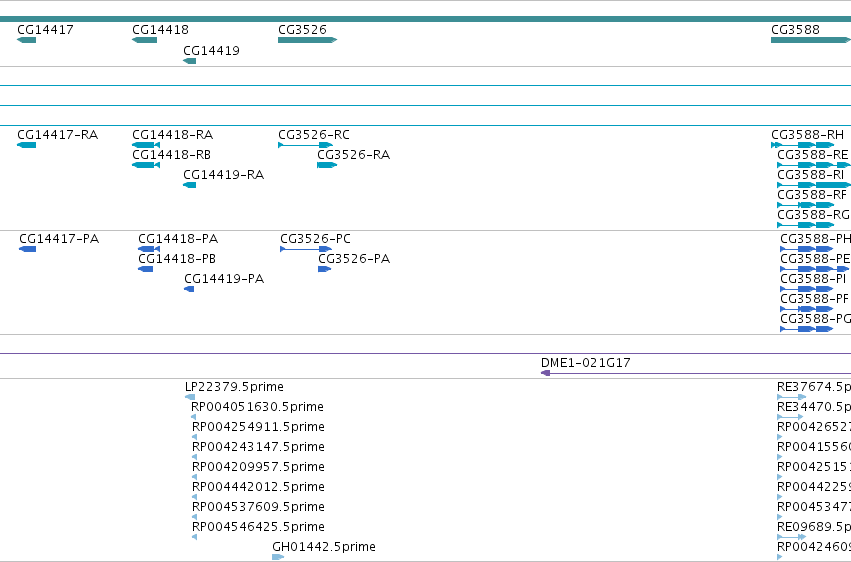Click the CG14419 gene glyph
This screenshot has width=851, height=562.
pos(189,61)
